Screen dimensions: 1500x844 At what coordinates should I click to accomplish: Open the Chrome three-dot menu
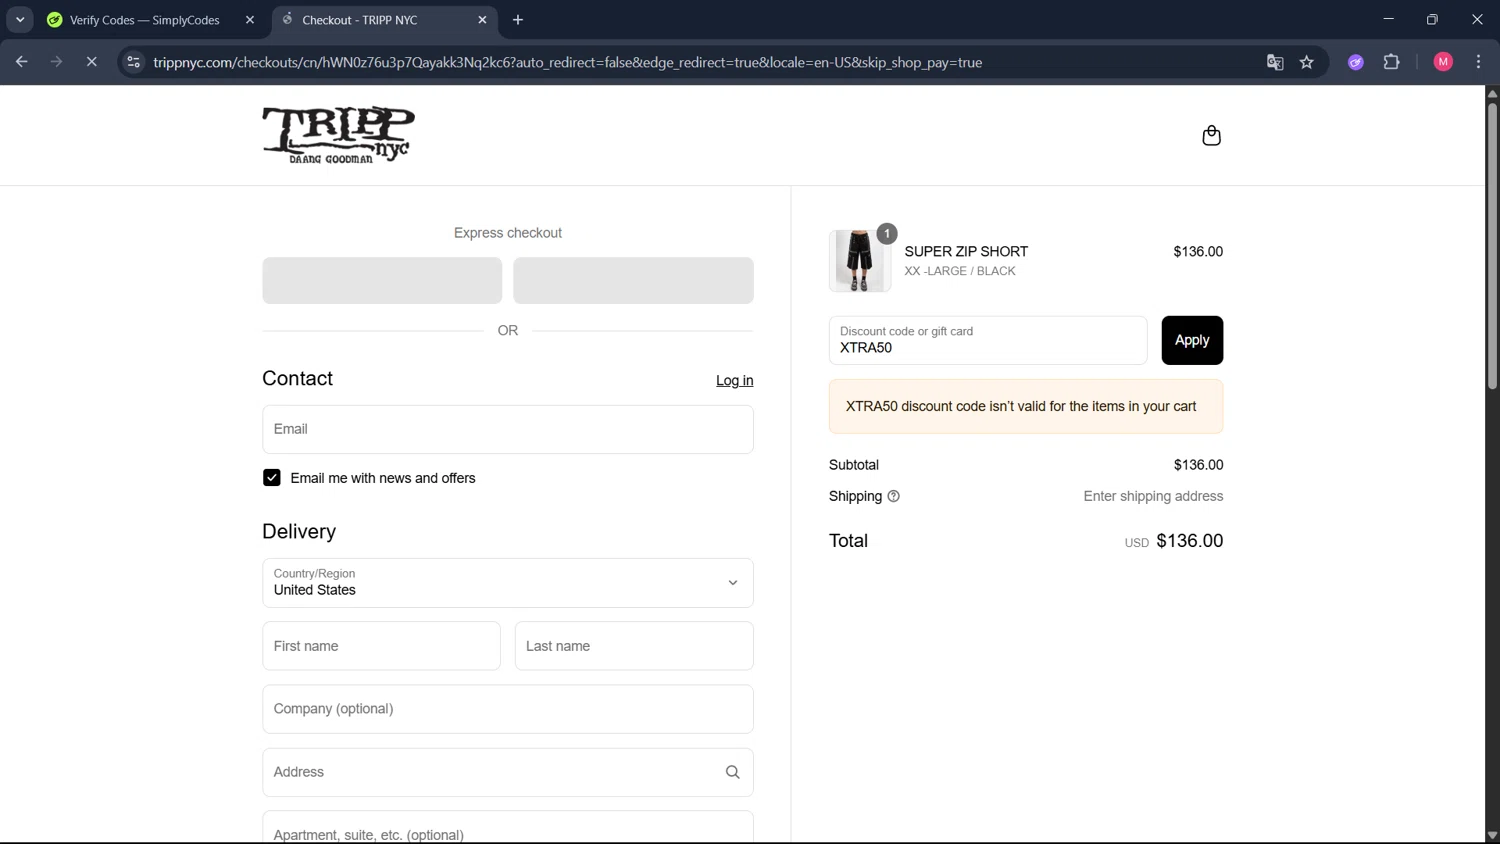1478,62
